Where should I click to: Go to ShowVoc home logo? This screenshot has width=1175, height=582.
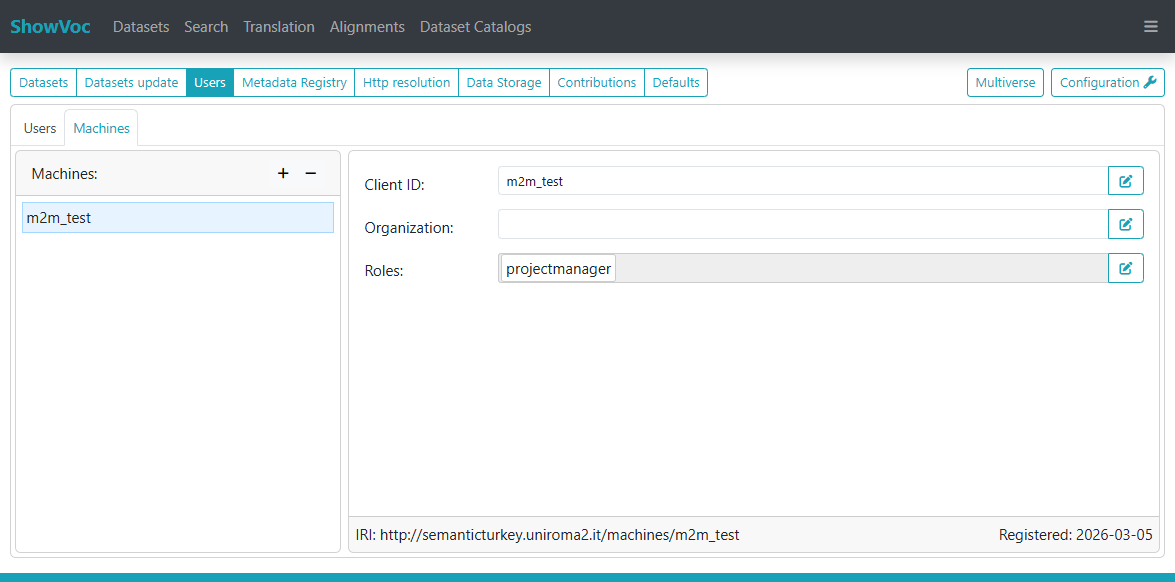[x=50, y=27]
